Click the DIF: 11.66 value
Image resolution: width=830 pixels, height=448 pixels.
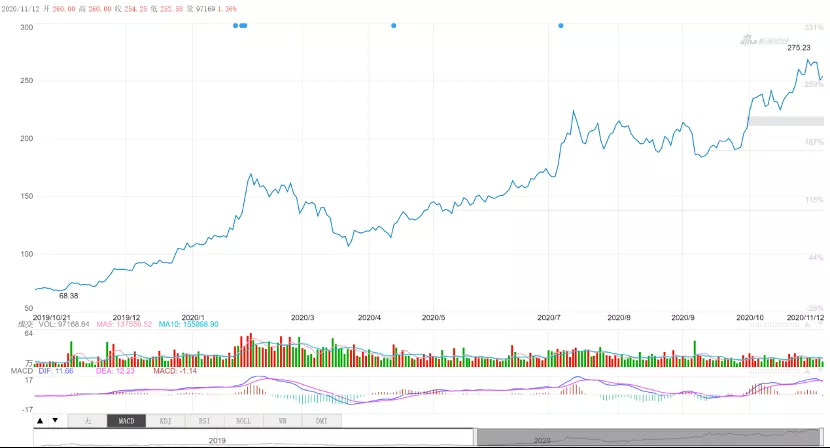56,371
